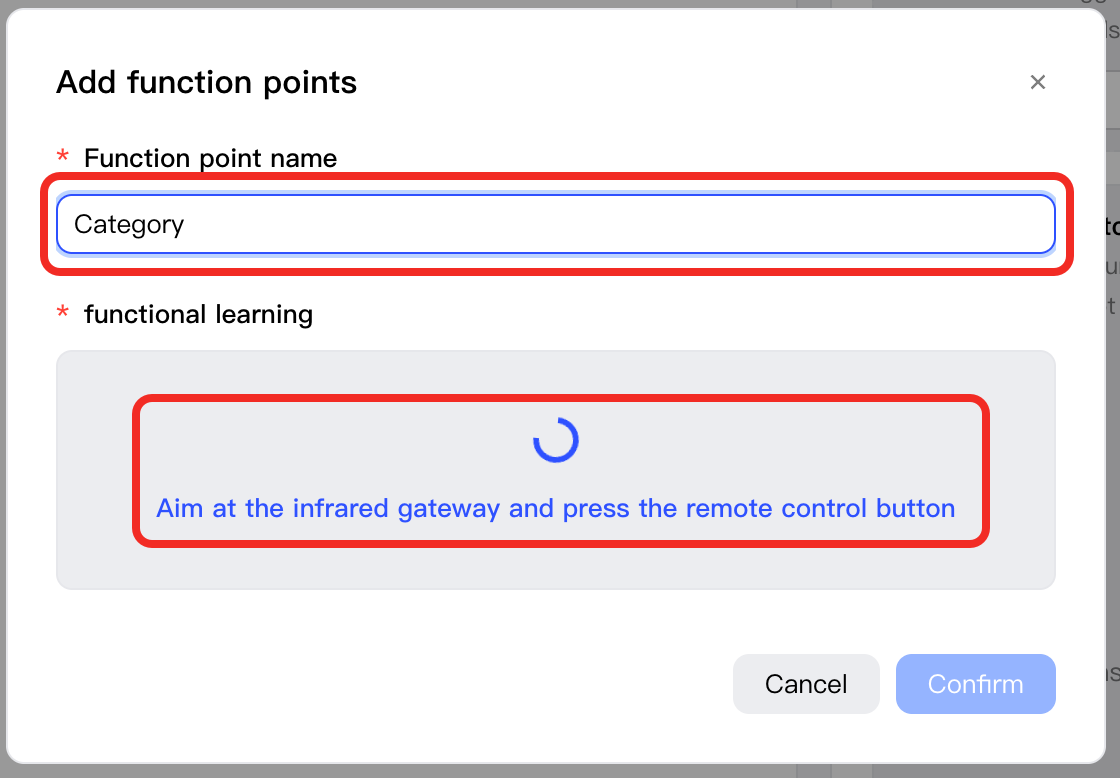Click the red asterisk beside Function point name

(63, 156)
